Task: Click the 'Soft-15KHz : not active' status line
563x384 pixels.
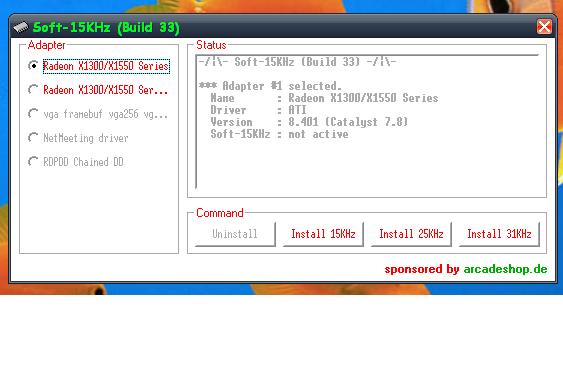Action: click(279, 134)
